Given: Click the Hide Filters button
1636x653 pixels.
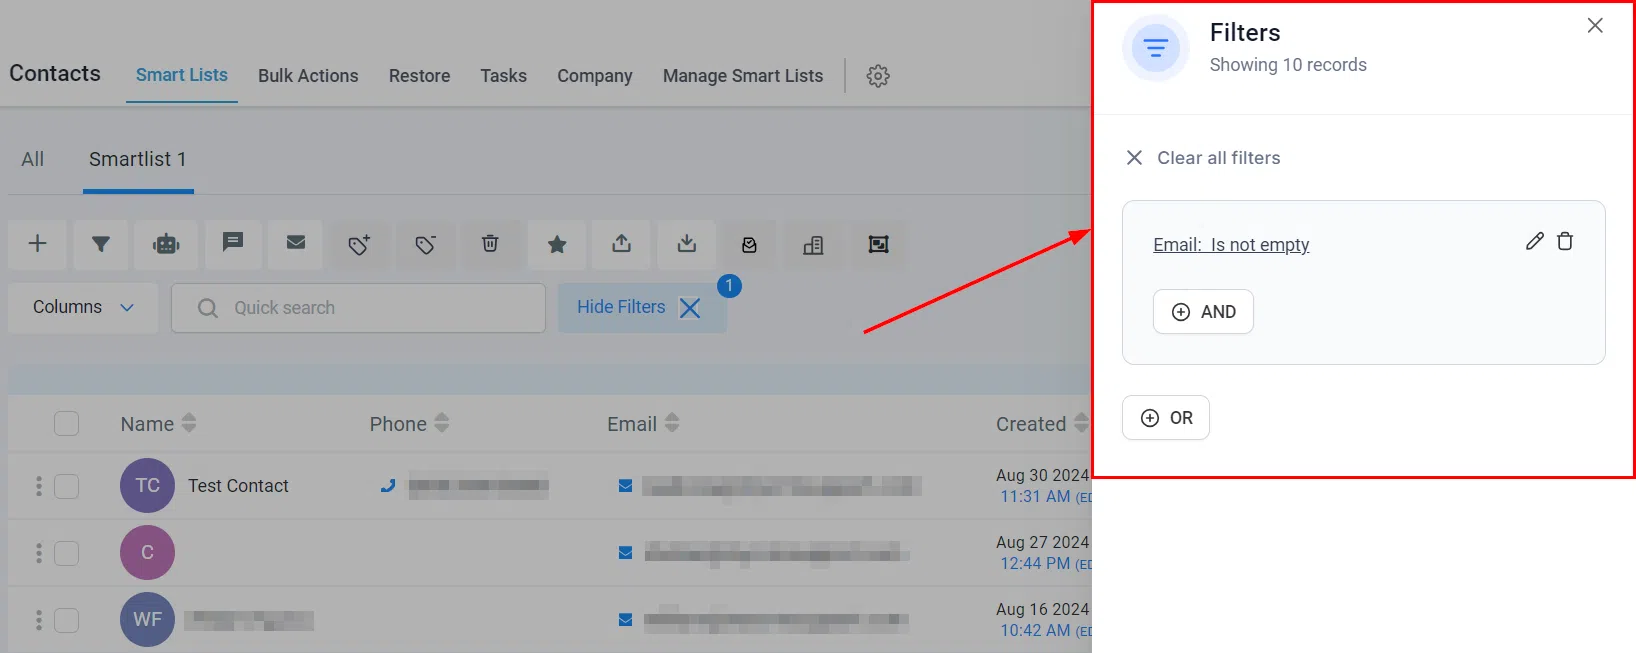Looking at the screenshot, I should point(642,307).
